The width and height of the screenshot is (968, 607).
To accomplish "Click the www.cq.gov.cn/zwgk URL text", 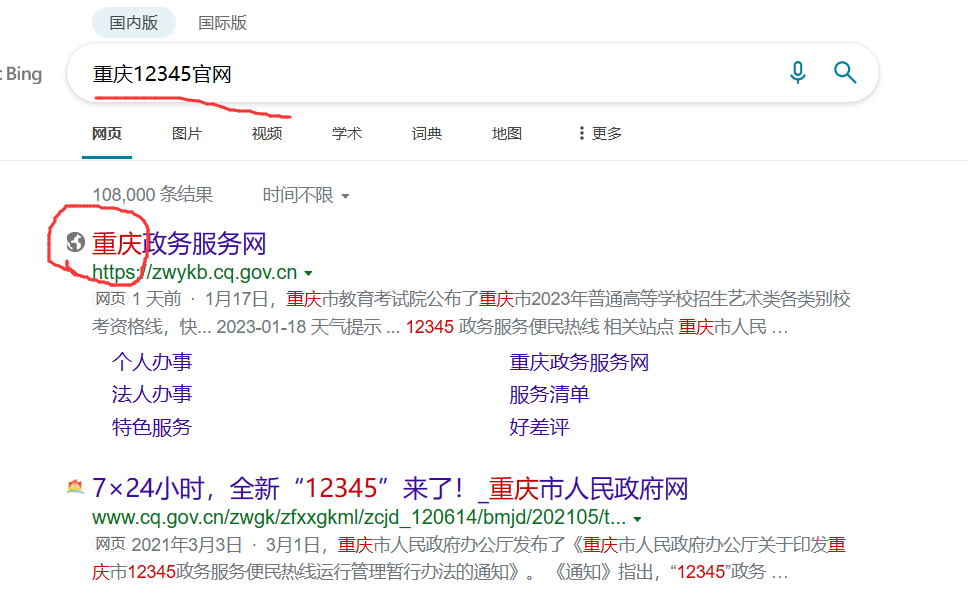I will click(x=359, y=517).
